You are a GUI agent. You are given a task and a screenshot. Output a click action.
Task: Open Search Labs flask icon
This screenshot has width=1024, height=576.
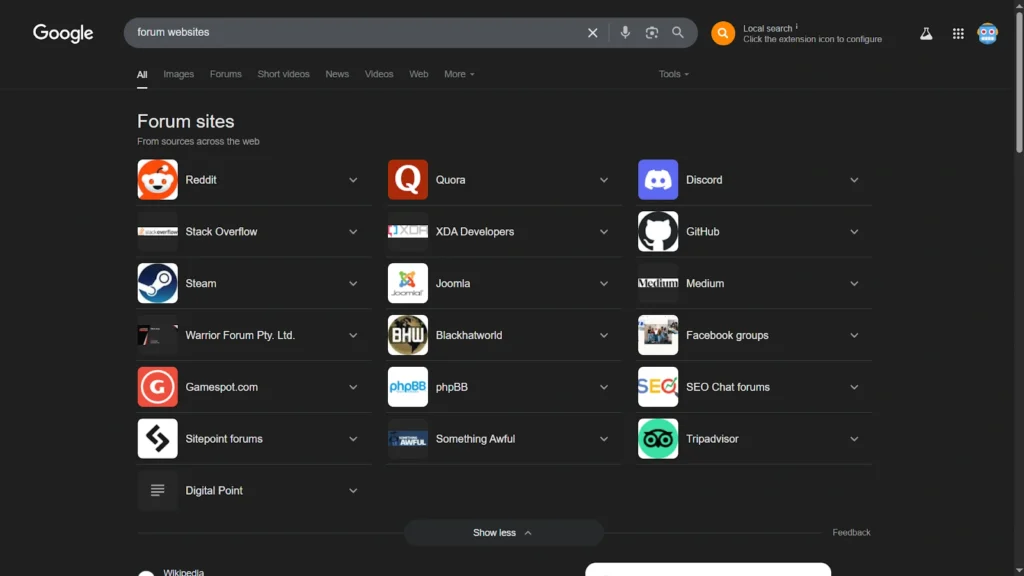pos(926,33)
